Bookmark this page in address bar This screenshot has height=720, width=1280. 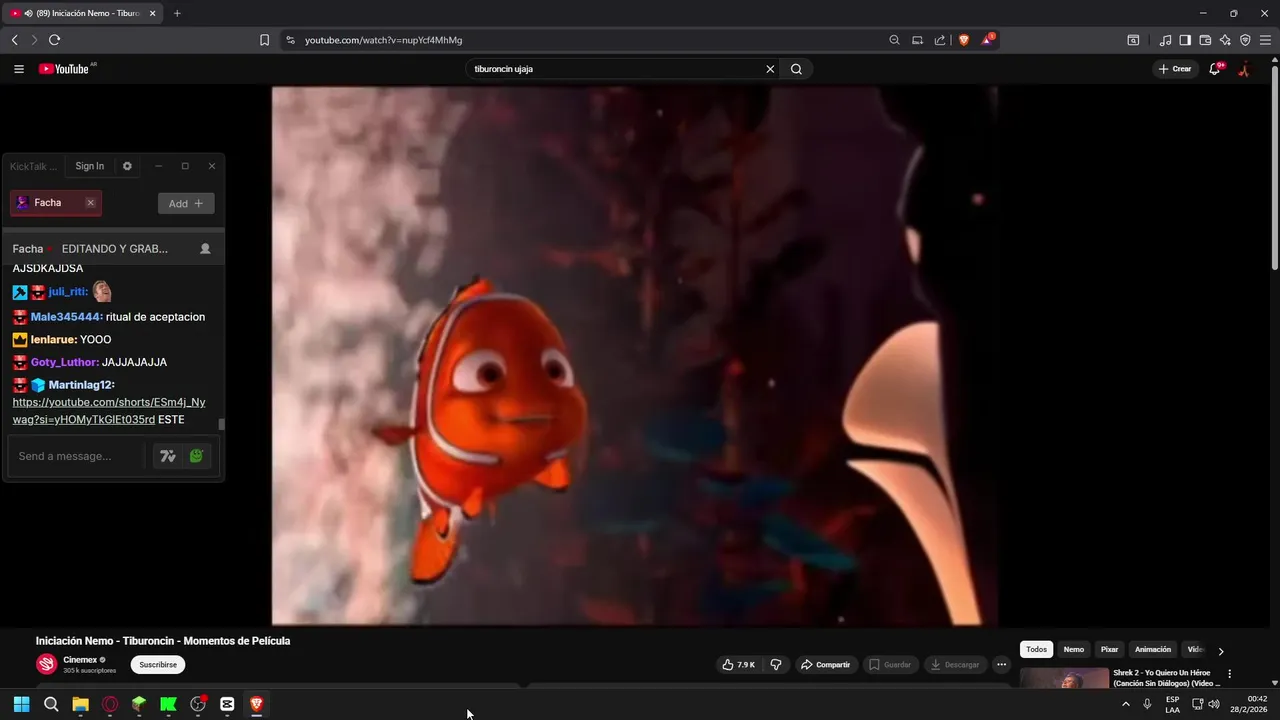[264, 40]
